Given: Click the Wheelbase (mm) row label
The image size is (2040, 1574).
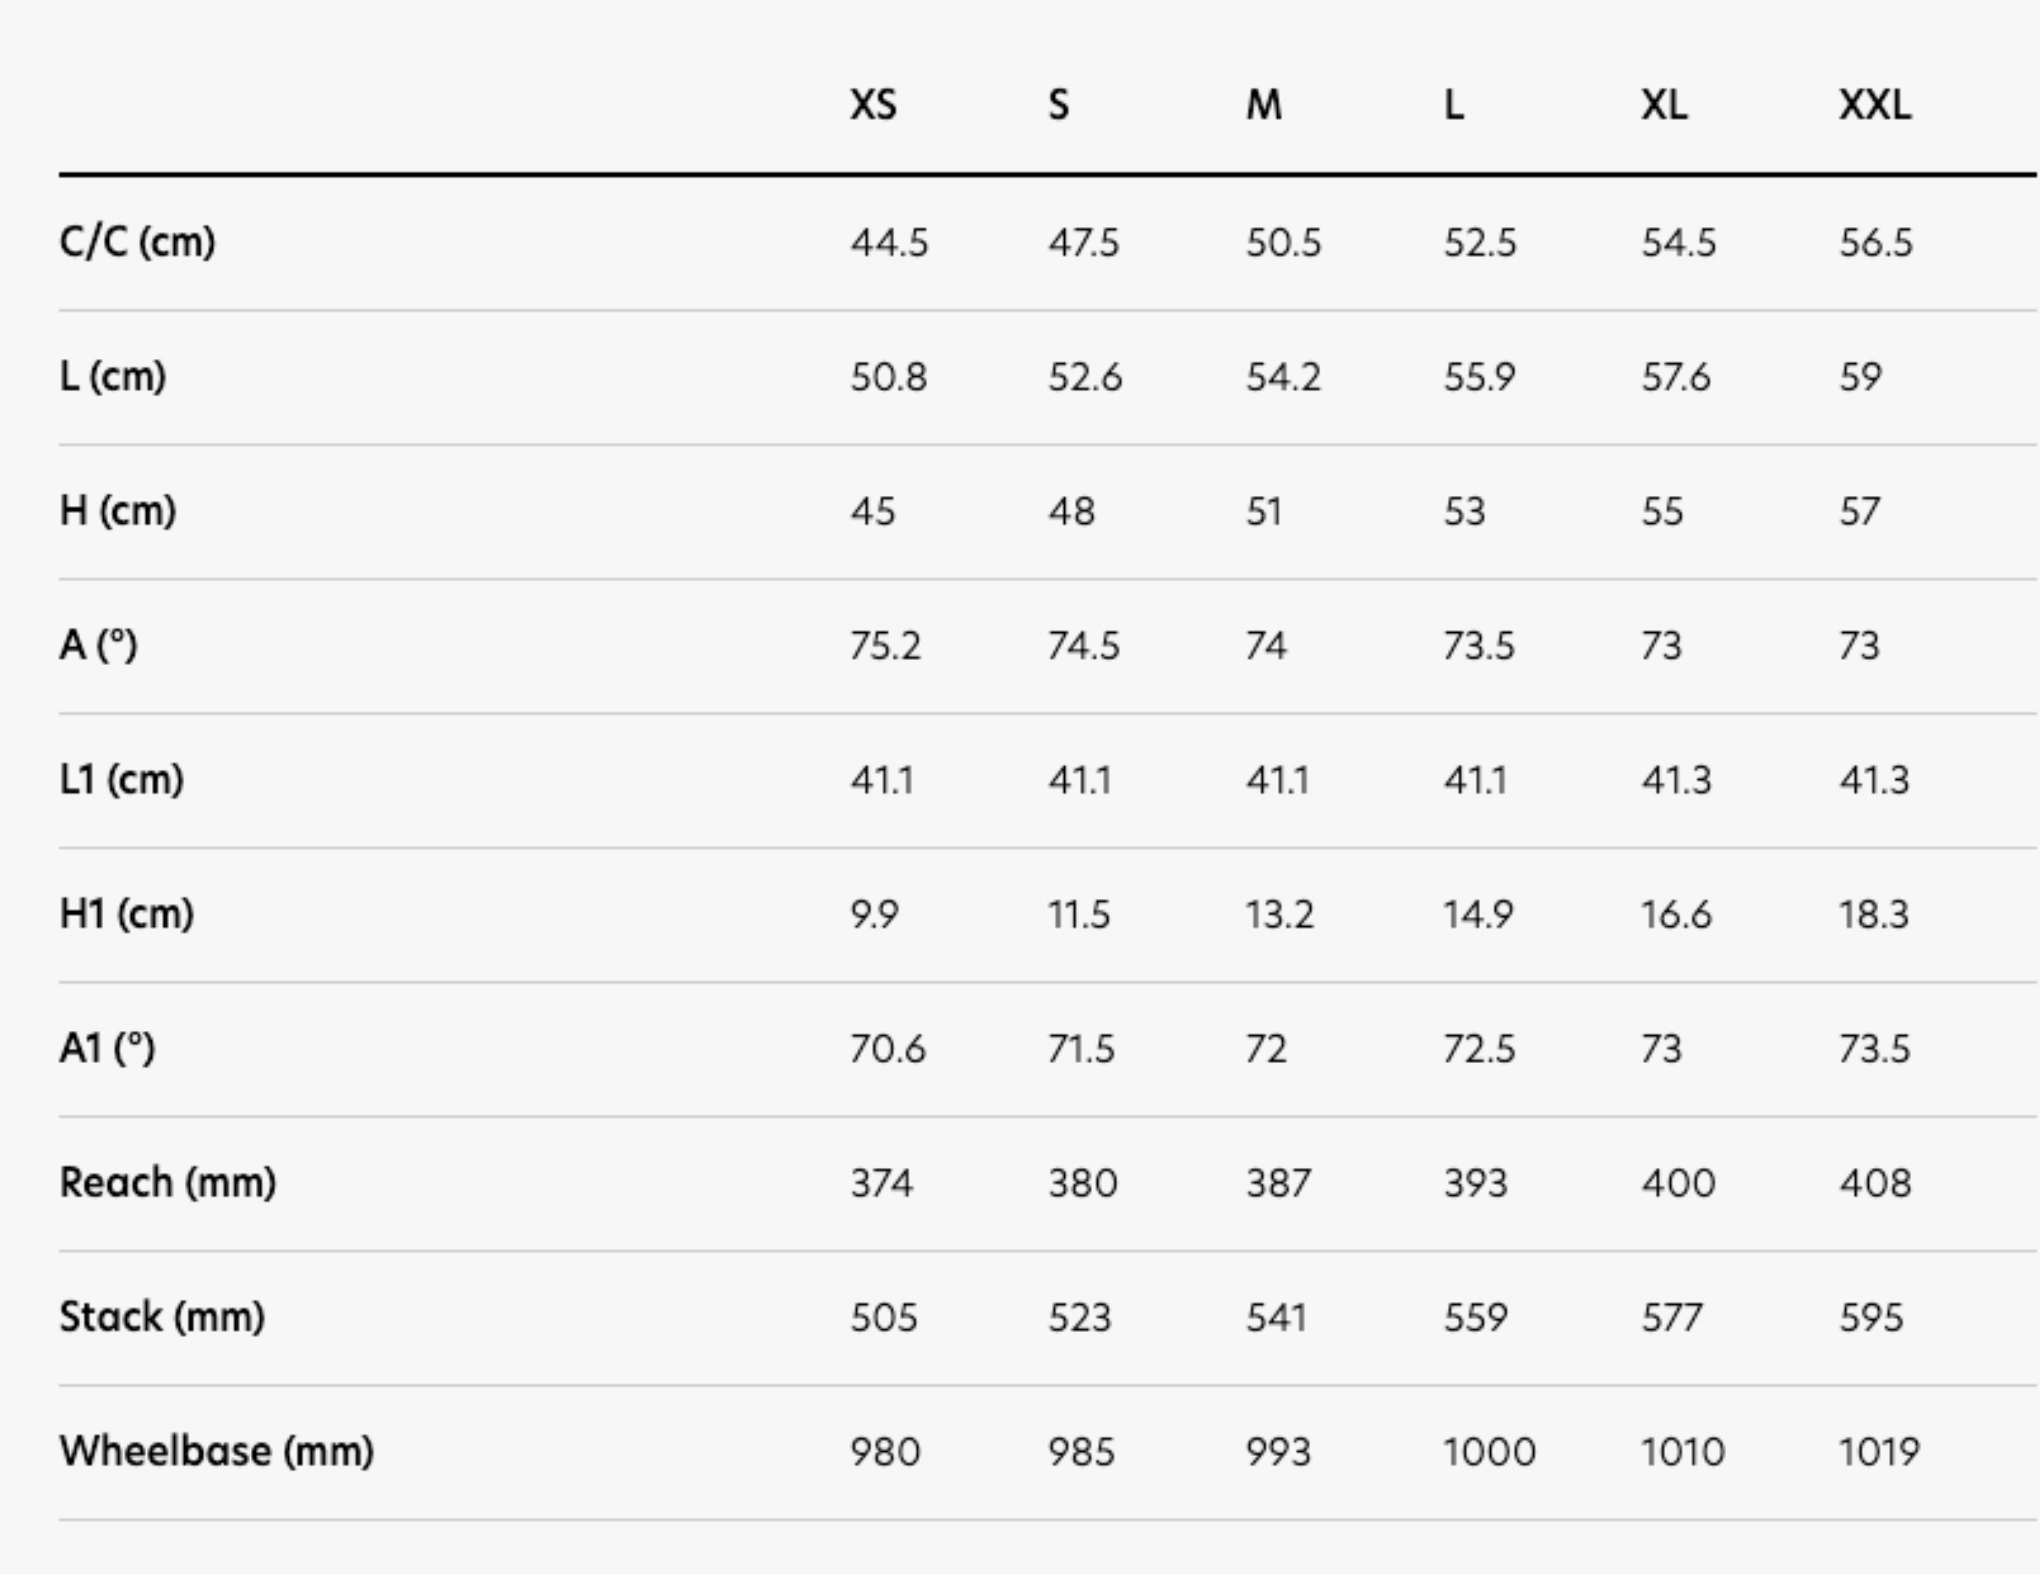Looking at the screenshot, I should [216, 1451].
